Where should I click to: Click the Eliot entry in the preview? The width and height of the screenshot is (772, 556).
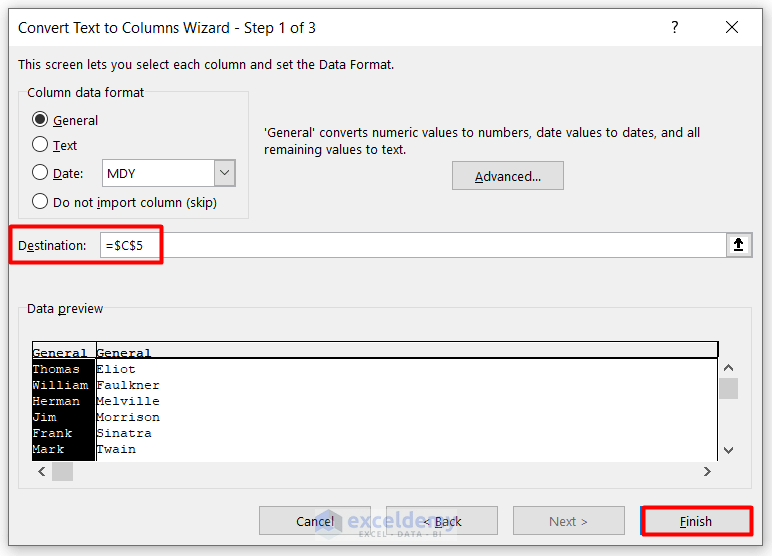[116, 369]
